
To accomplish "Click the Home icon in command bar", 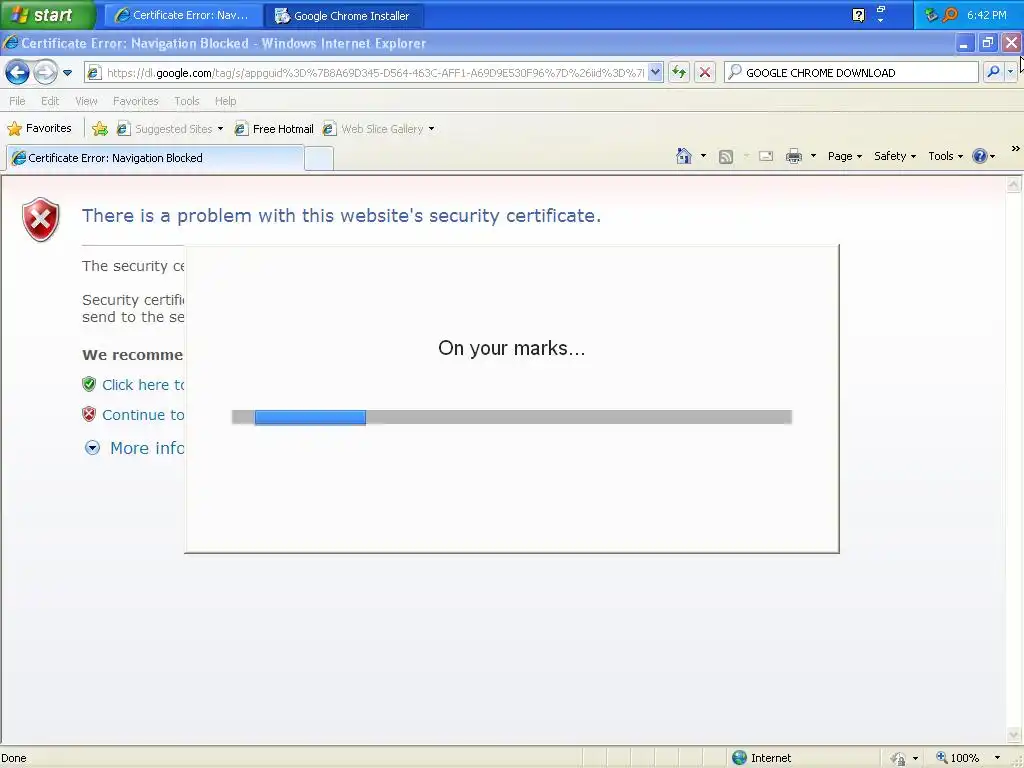I will click(x=684, y=156).
